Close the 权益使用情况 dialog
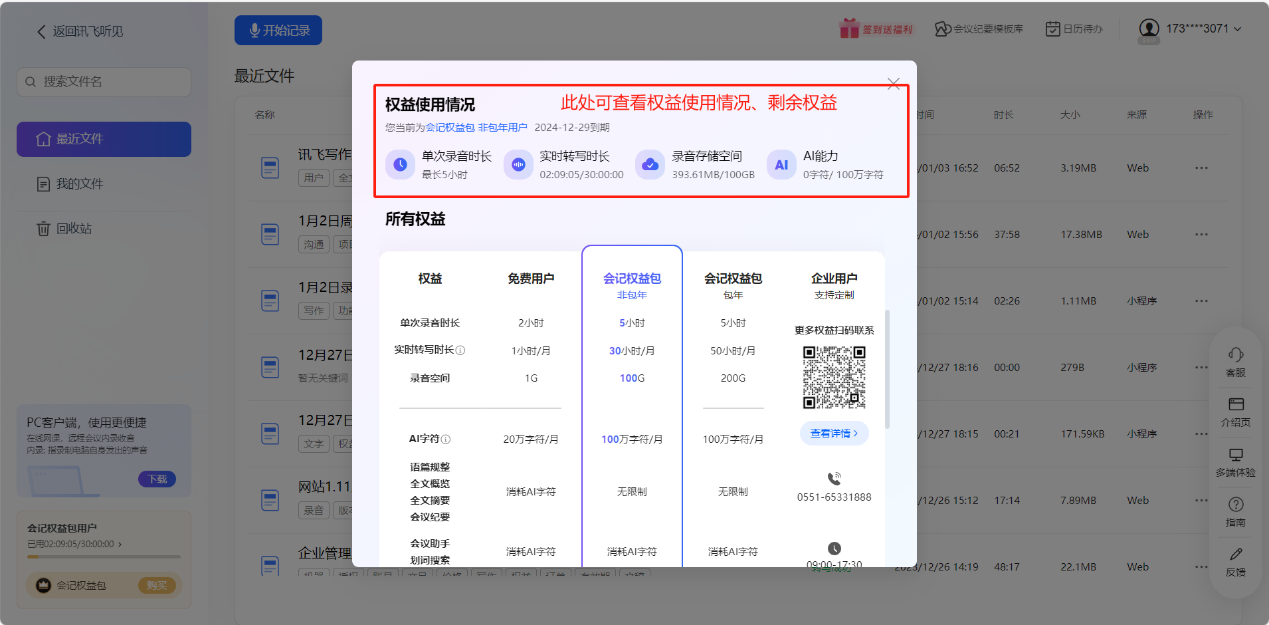 click(893, 83)
